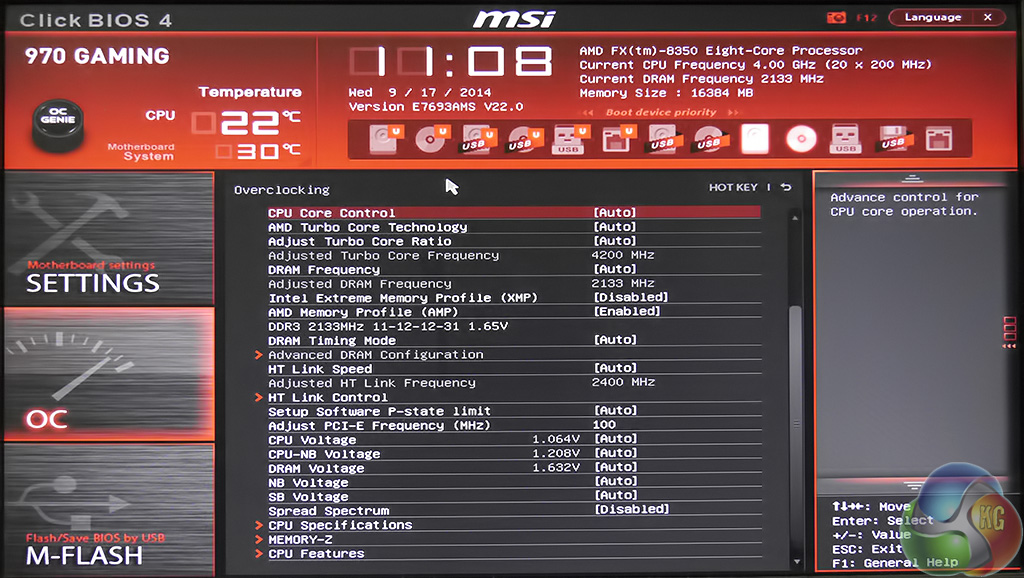This screenshot has height=578, width=1024.
Task: Click the Adjusted HT Link Frequency 2400 MHz
Action: point(623,382)
